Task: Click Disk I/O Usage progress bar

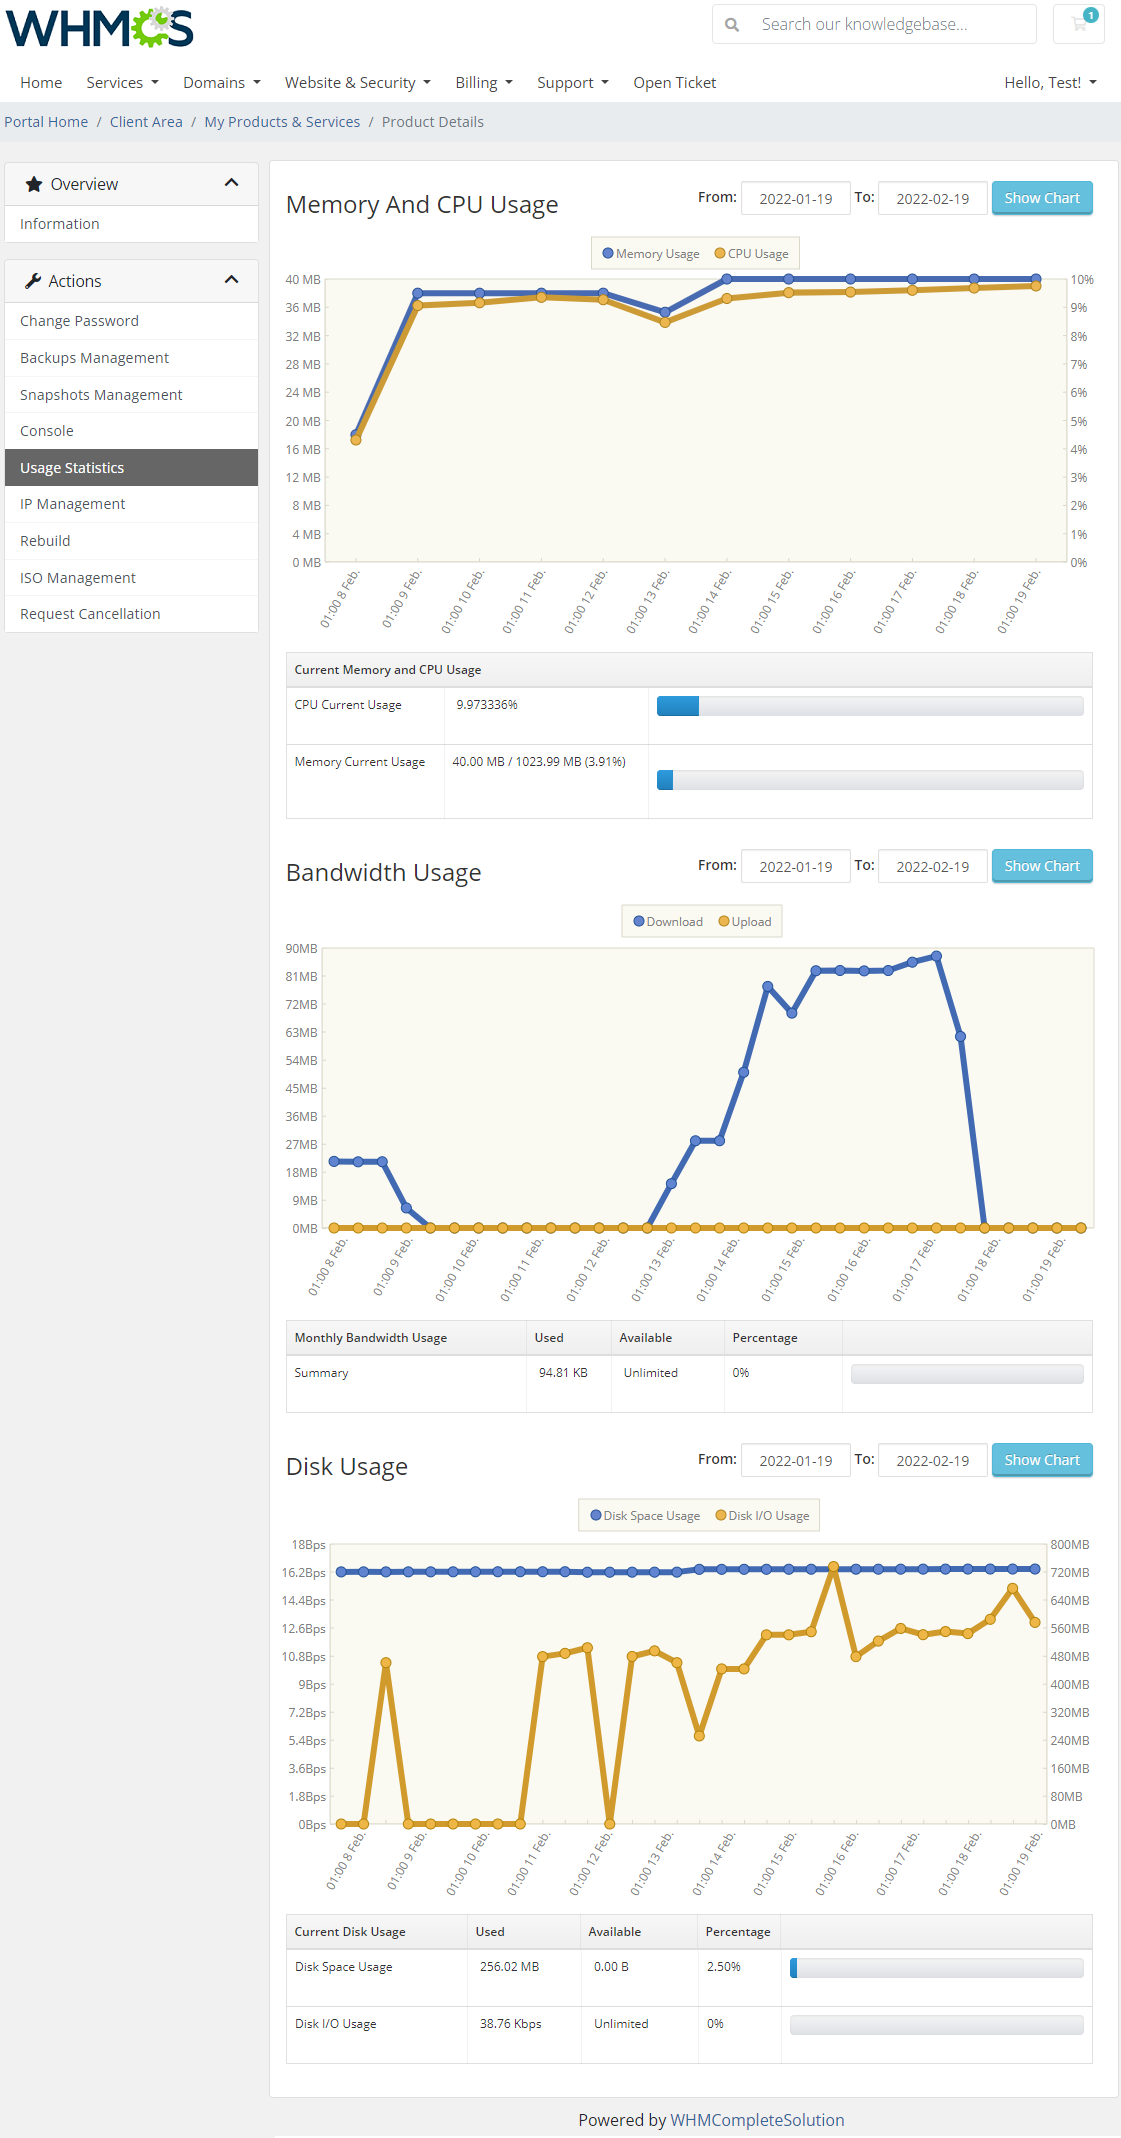Action: 937,2025
